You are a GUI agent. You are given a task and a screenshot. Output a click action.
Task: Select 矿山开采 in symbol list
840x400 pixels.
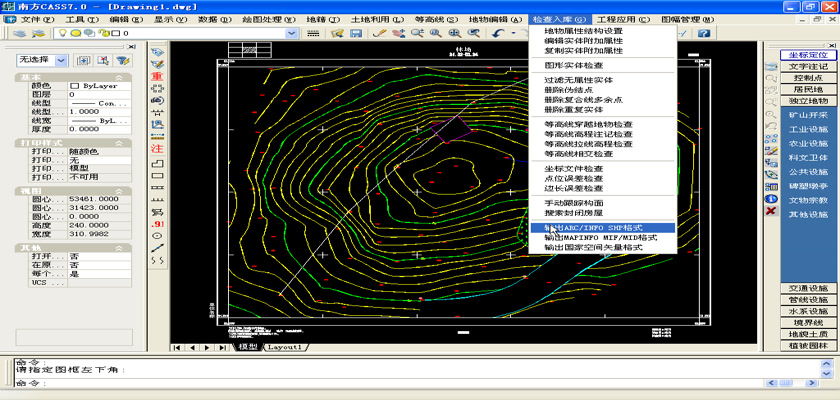point(808,115)
